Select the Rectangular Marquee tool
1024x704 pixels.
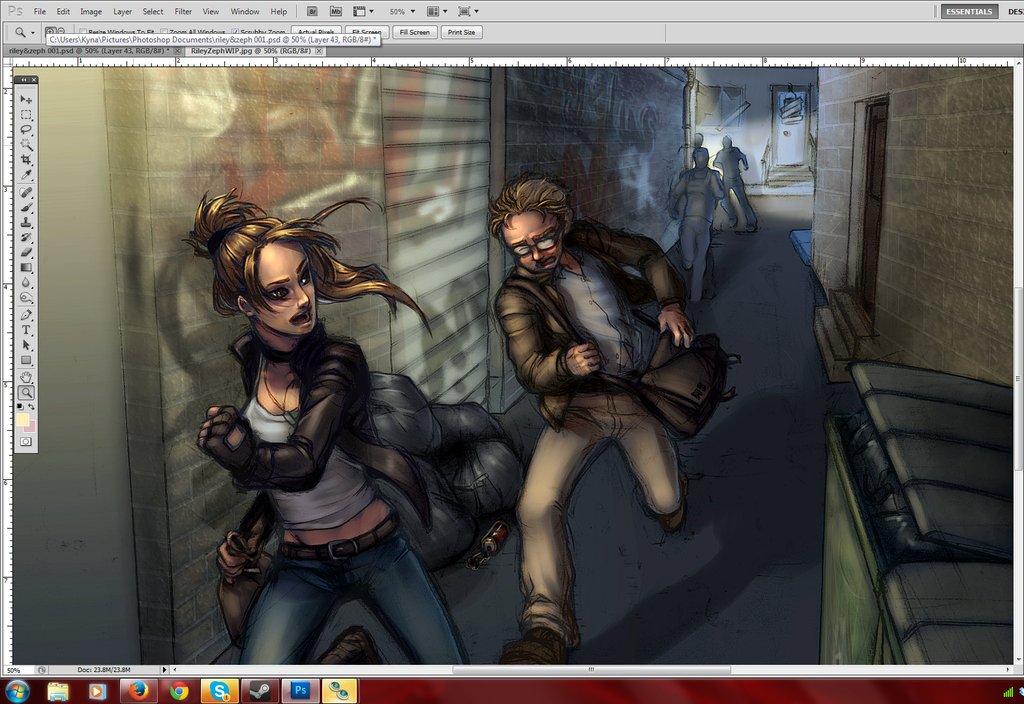(26, 114)
